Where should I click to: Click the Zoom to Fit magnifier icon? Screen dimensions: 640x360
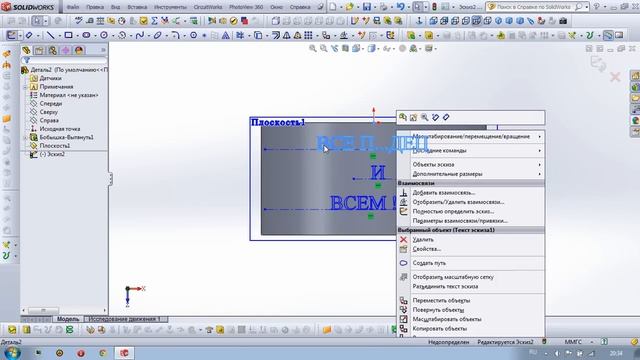point(313,49)
